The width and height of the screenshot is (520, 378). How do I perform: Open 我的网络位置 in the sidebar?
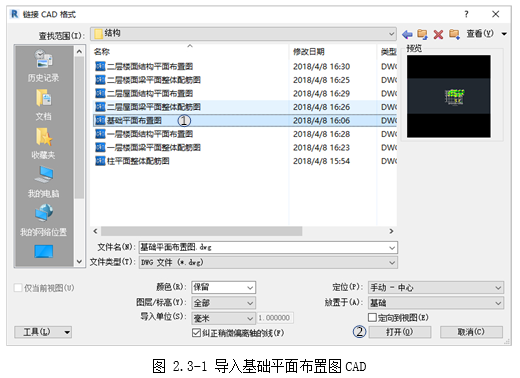[x=44, y=220]
